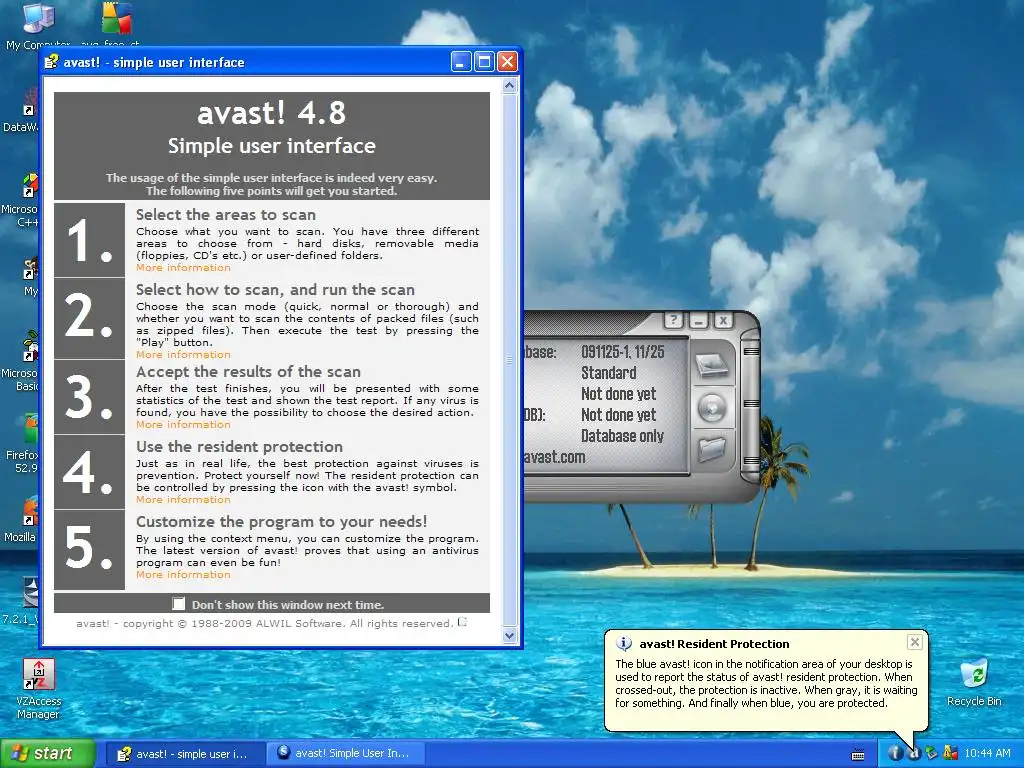Open the Recycle Bin

(974, 682)
